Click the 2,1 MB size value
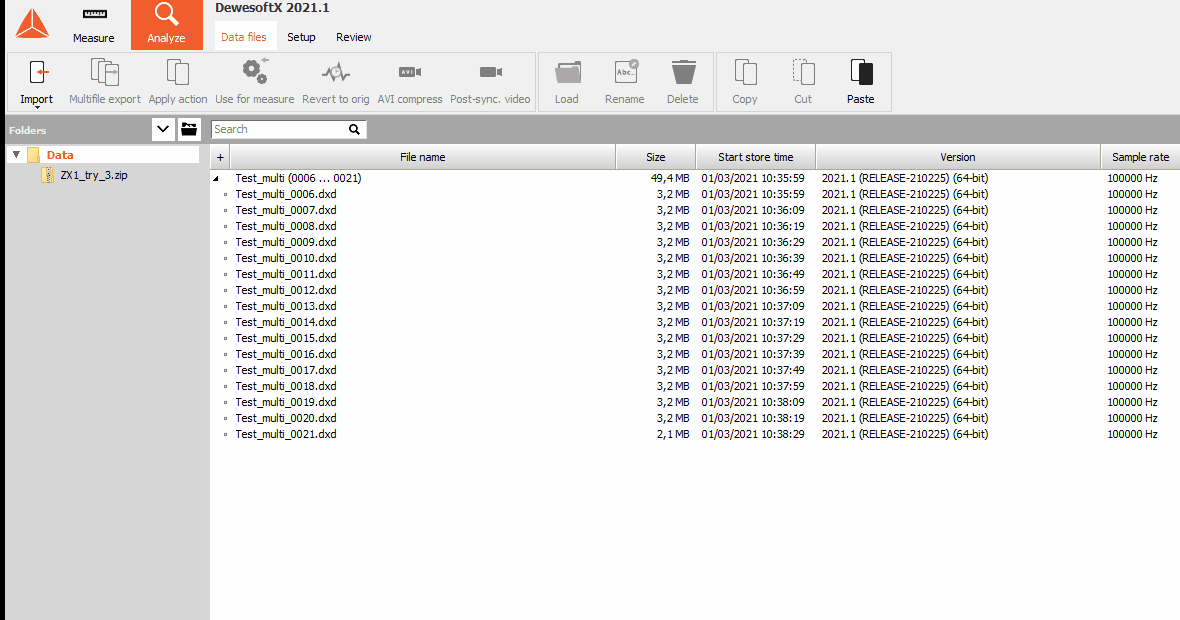 pos(673,434)
